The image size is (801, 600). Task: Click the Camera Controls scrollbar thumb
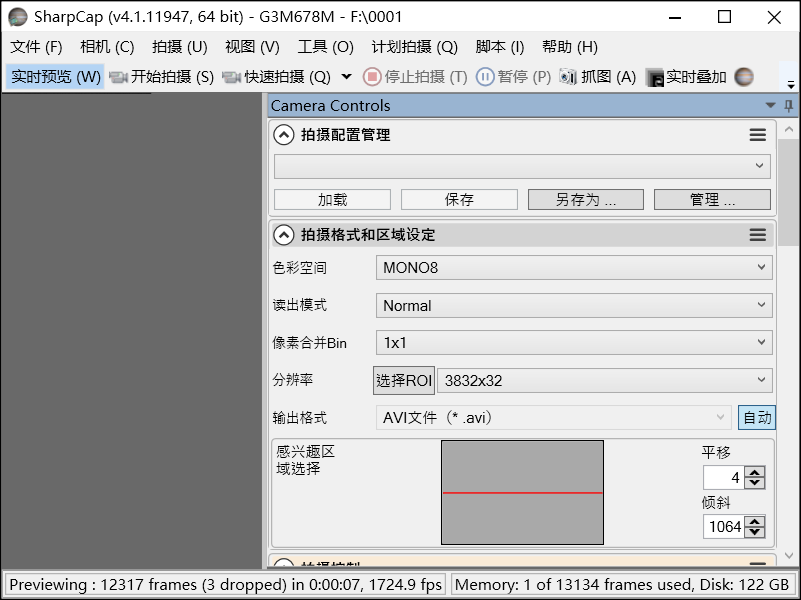[789, 193]
